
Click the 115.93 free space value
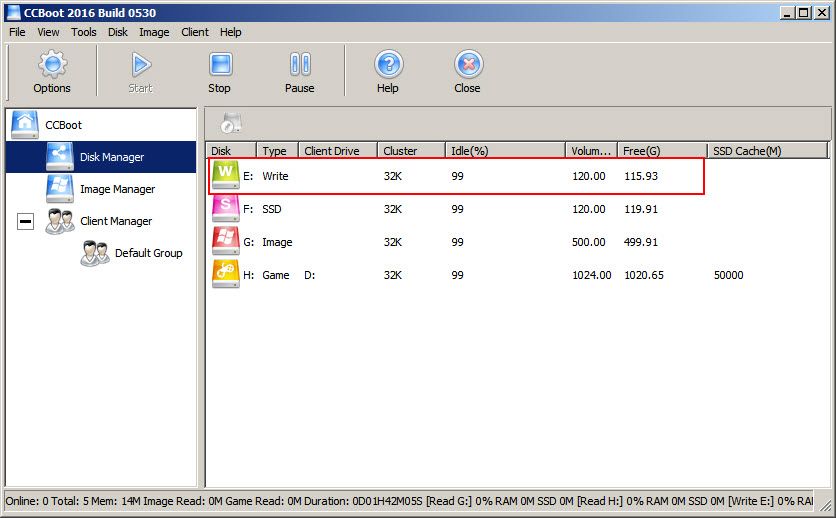[x=641, y=176]
